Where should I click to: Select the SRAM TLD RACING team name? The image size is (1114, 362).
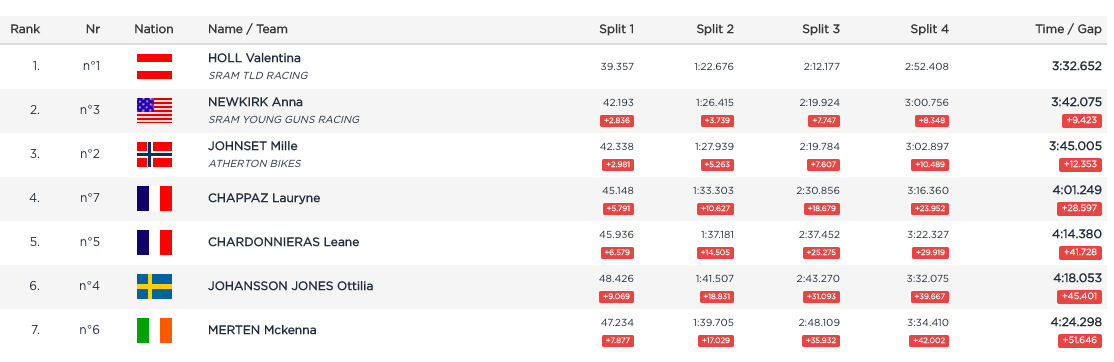point(258,75)
